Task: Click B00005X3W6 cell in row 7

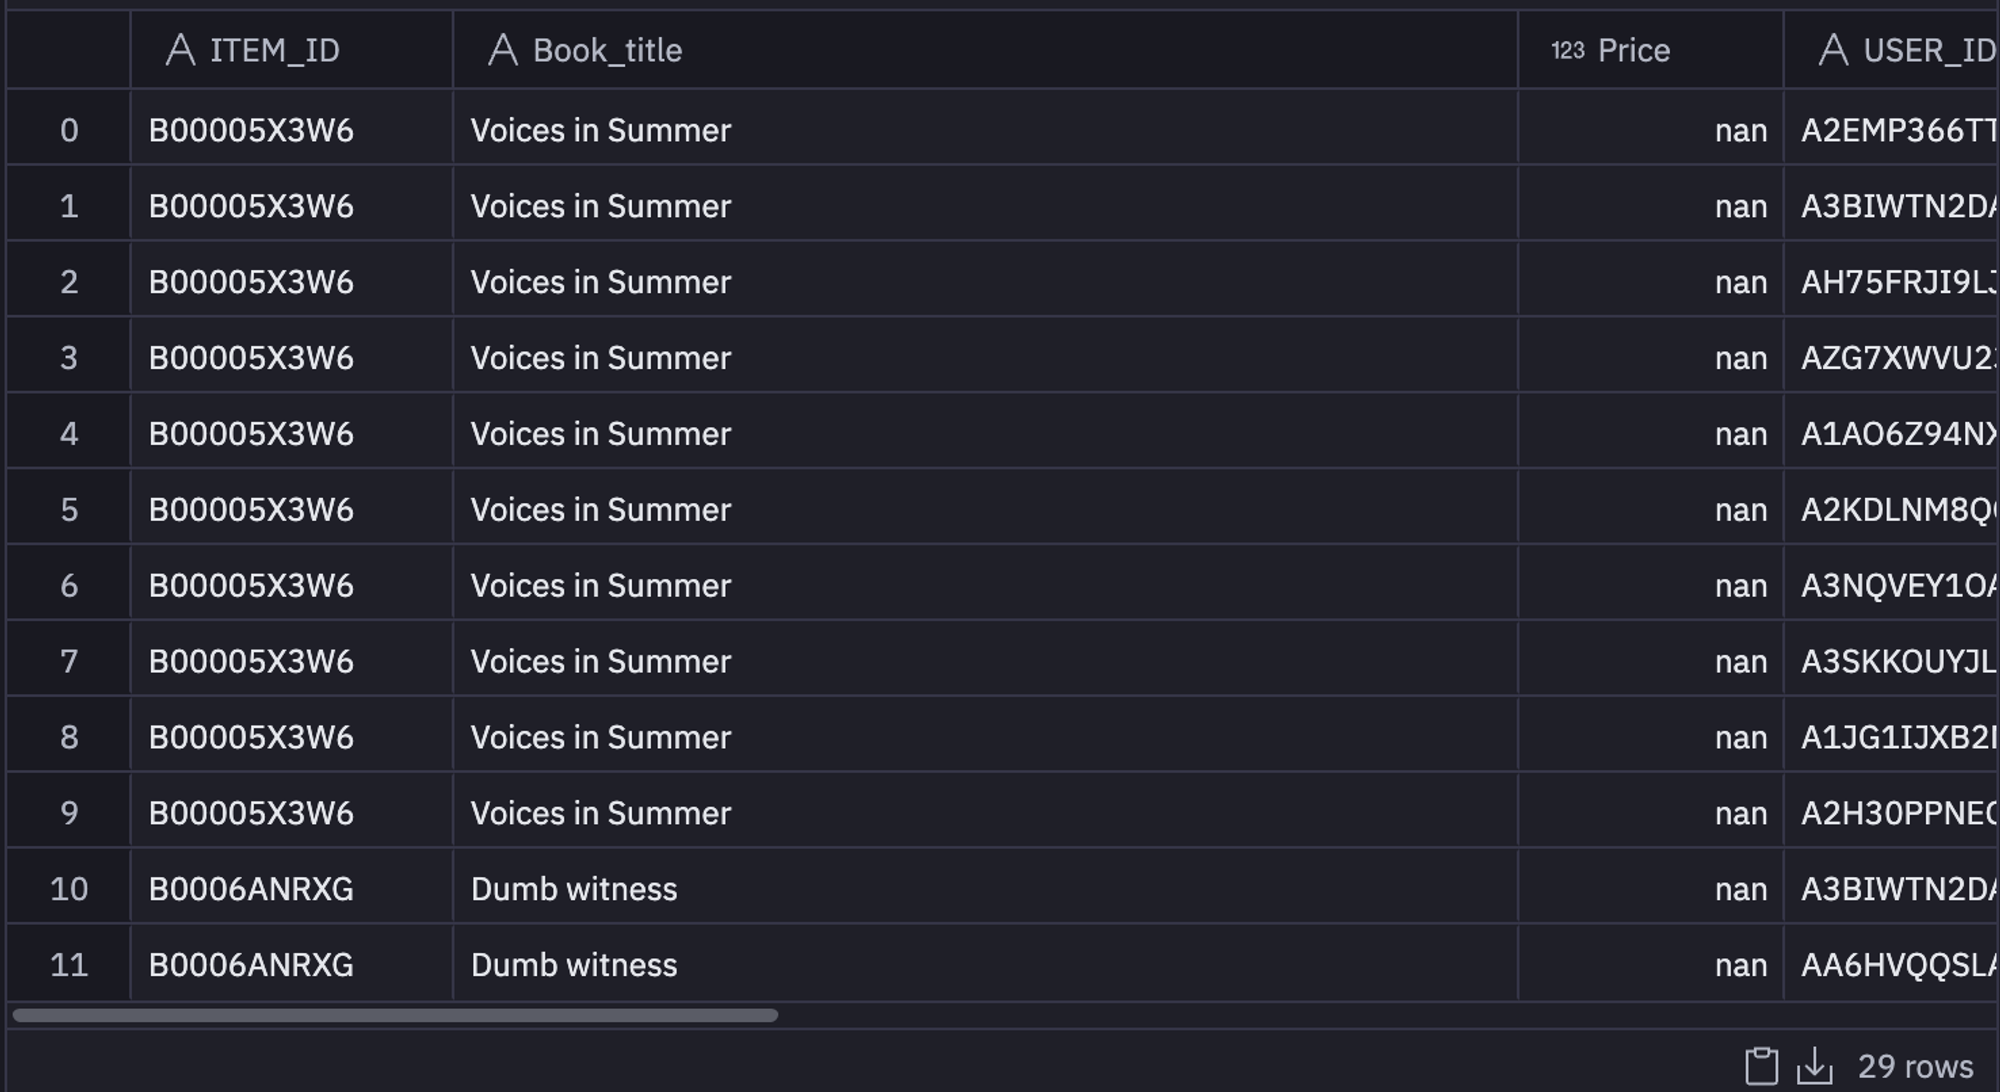Action: 251,661
